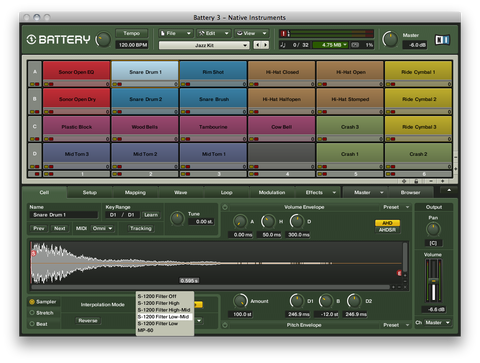This screenshot has height=363, width=480.
Task: Click the file icon in the File menu button
Action: pos(162,33)
